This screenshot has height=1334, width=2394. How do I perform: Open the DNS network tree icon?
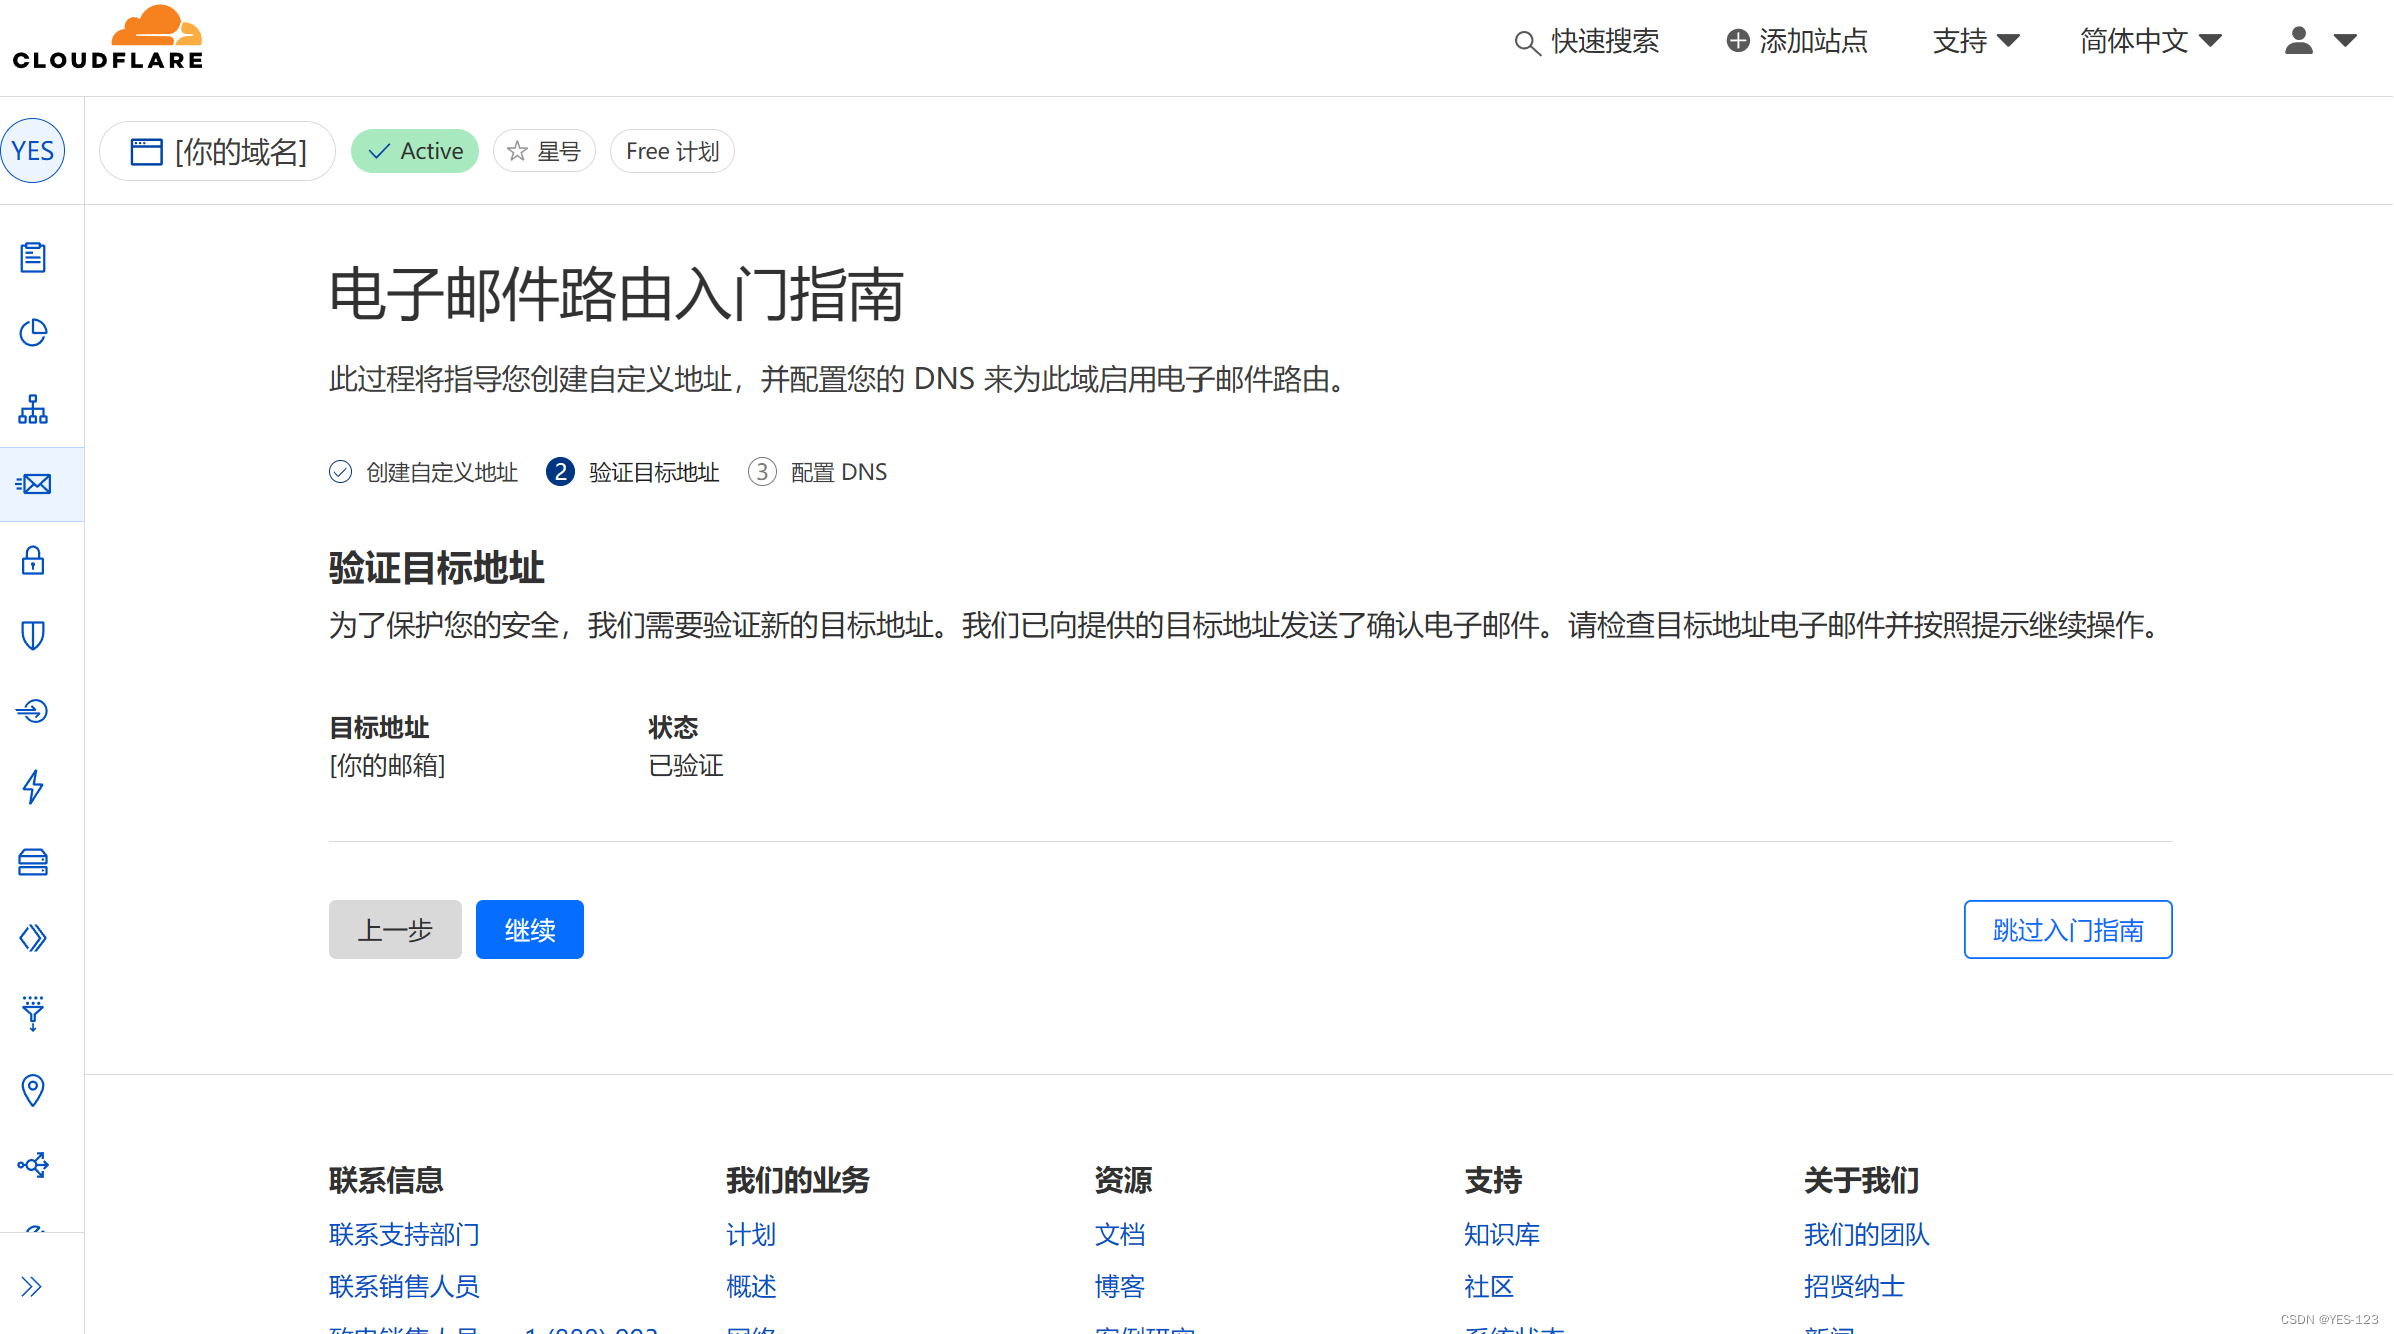coord(33,409)
